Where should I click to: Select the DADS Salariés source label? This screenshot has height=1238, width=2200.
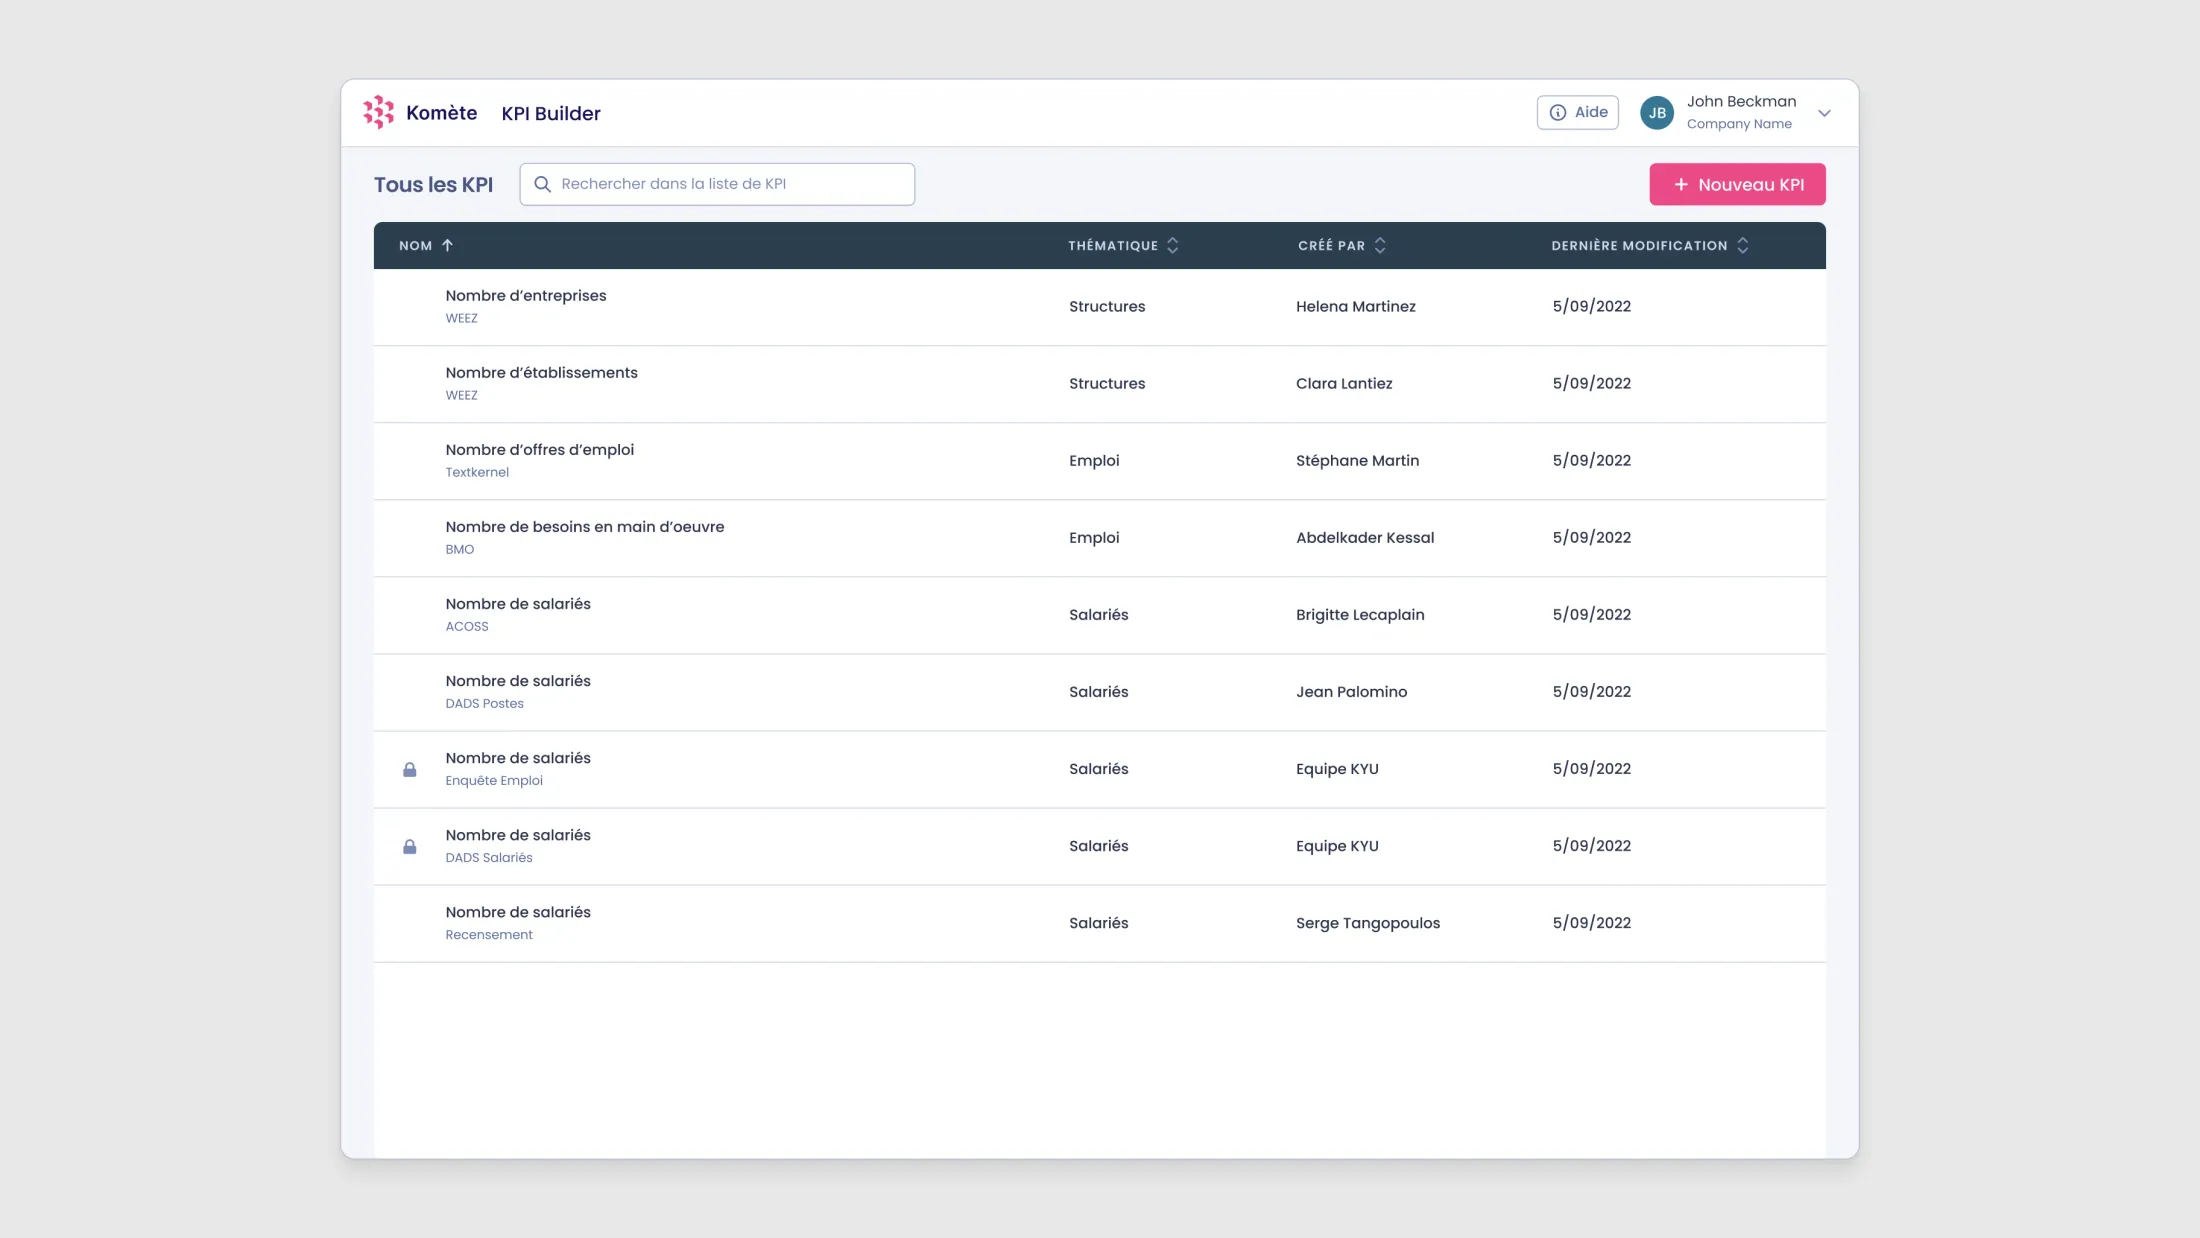click(x=489, y=857)
